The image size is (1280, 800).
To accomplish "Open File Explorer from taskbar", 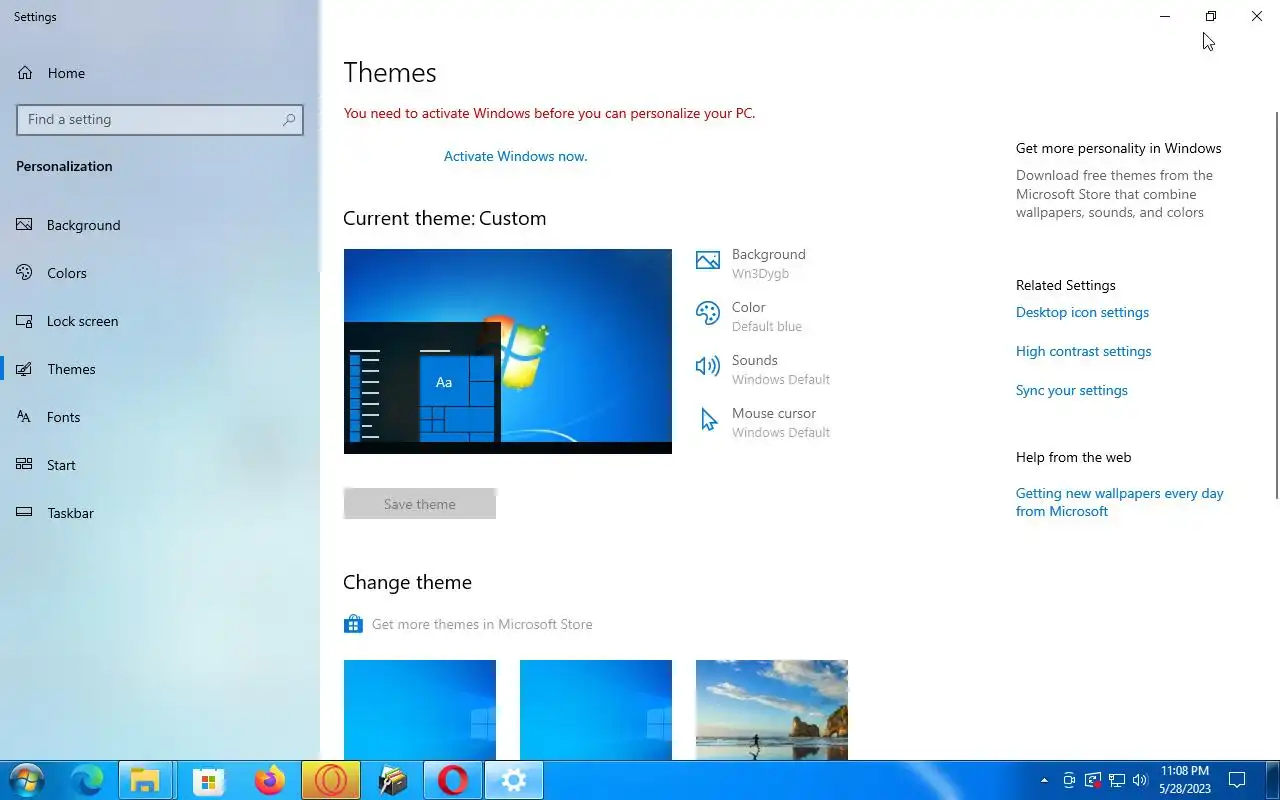I will click(146, 780).
